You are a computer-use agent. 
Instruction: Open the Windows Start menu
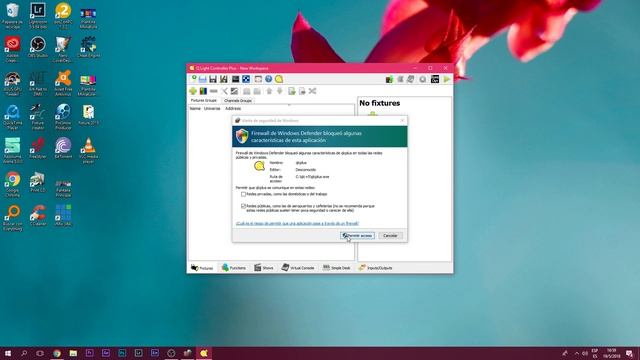pyautogui.click(x=8, y=353)
